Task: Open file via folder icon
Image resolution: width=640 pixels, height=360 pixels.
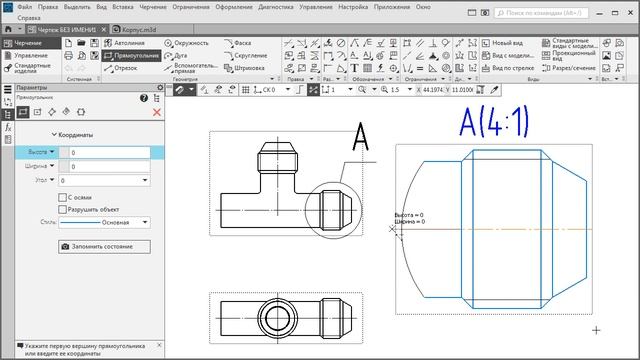Action: click(81, 43)
